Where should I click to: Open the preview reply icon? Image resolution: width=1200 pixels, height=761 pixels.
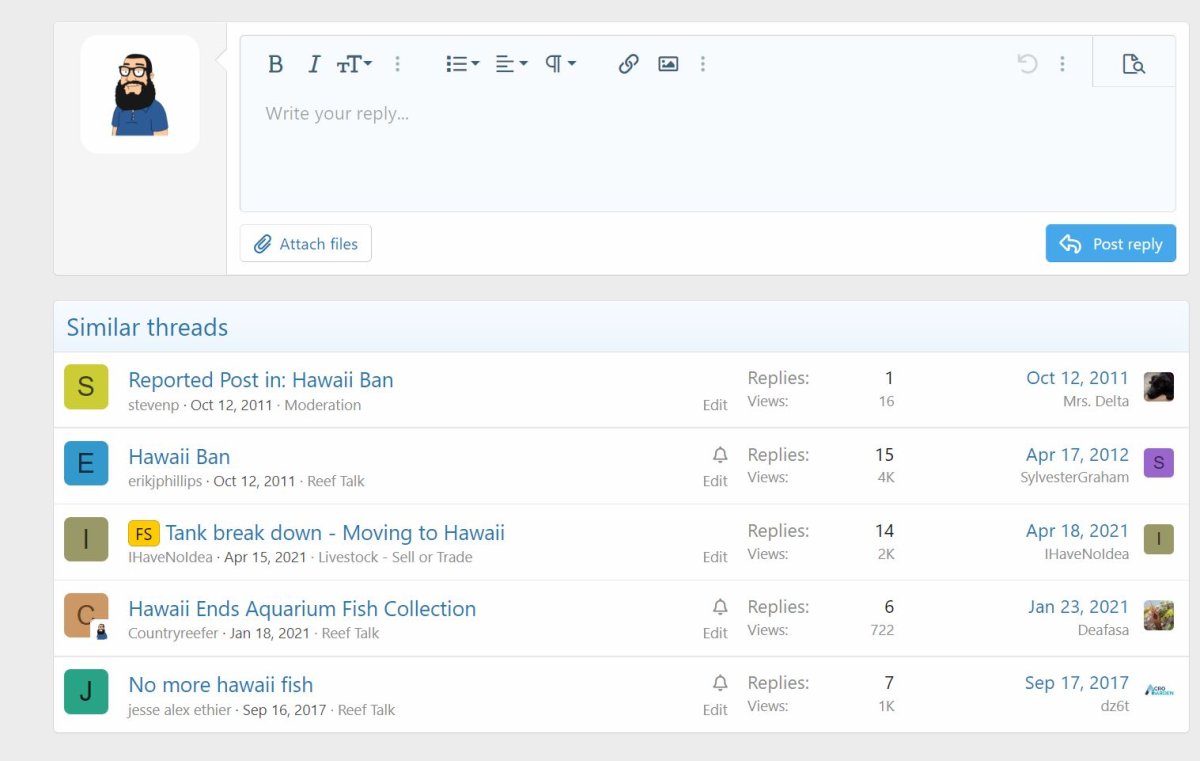[x=1133, y=64]
